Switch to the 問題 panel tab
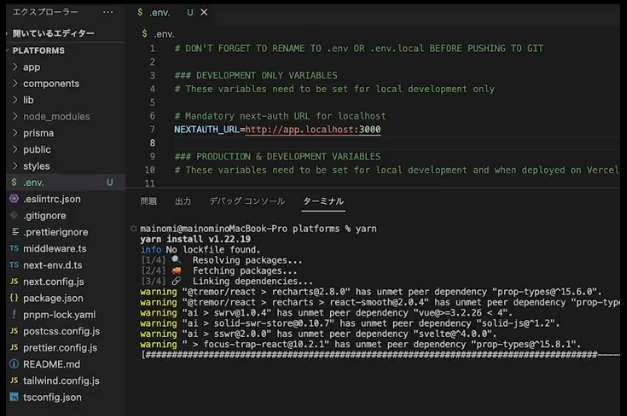This screenshot has width=627, height=416. 148,201
